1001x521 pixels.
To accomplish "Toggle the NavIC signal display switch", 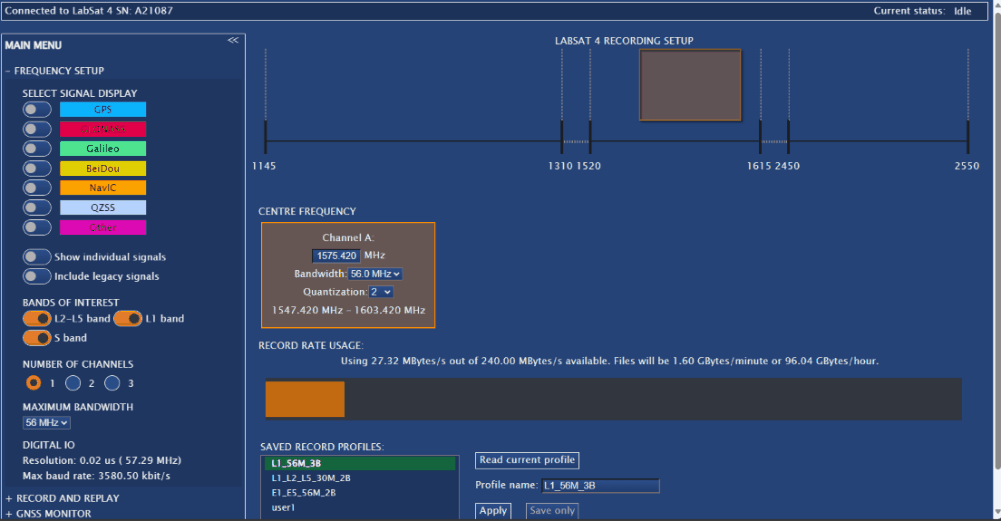I will click(x=37, y=188).
